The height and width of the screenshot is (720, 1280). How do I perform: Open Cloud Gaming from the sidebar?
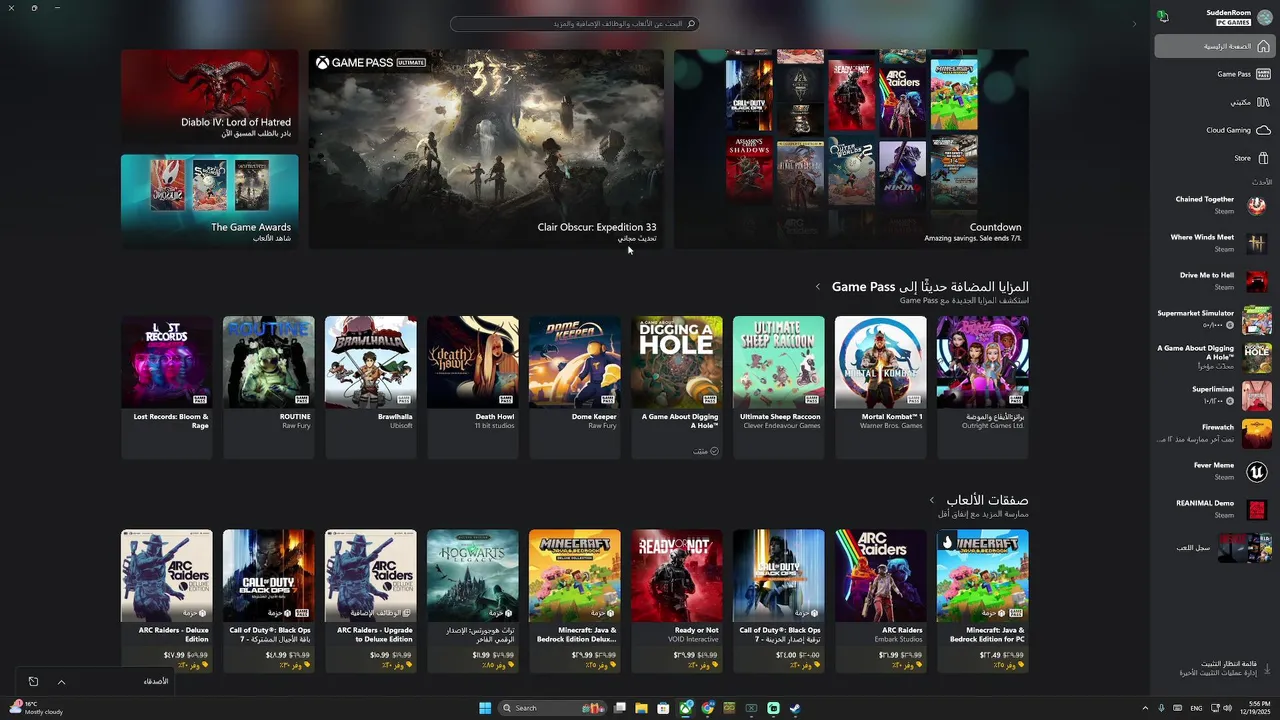click(1214, 130)
